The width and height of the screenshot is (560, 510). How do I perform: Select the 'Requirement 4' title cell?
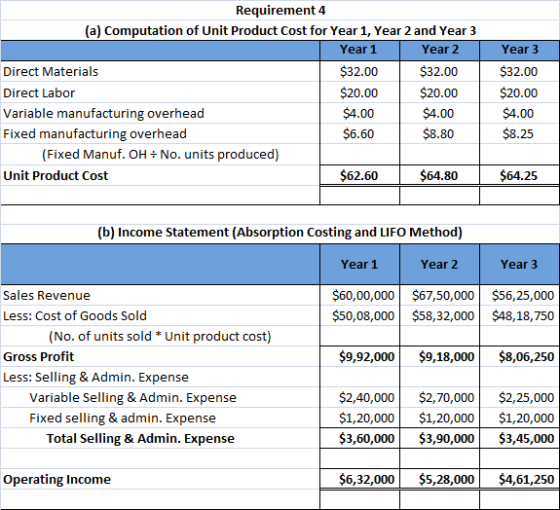tap(280, 10)
